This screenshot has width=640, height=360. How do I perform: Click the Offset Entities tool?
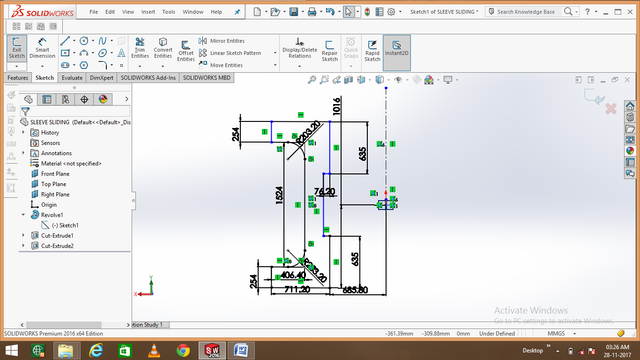(x=186, y=51)
